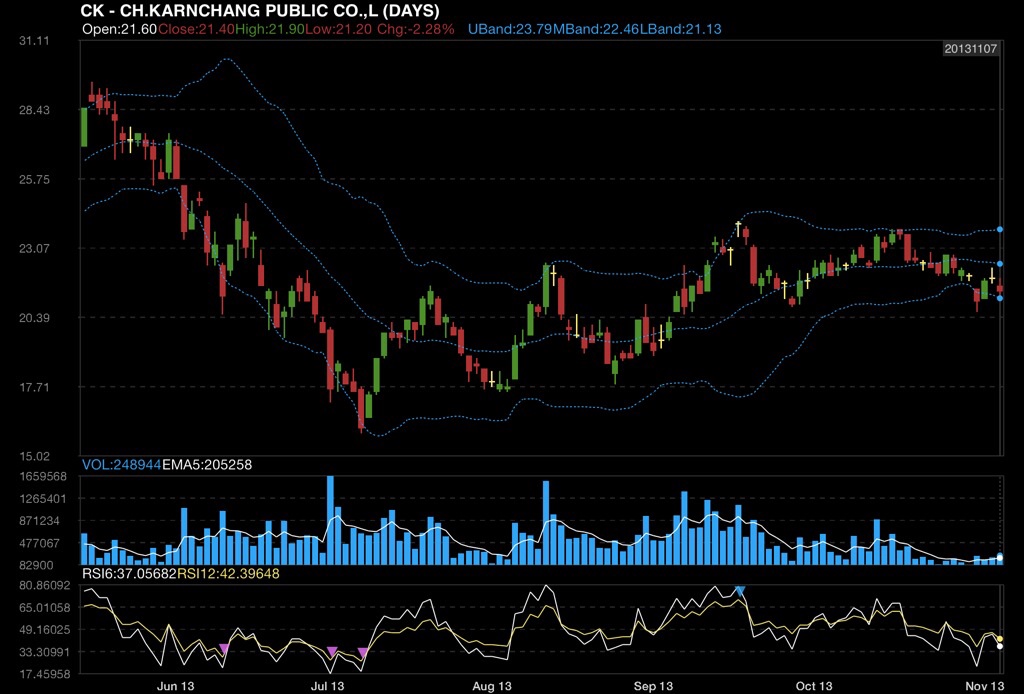Click the 31.11 price axis label
Screen dimensions: 1024x694
coord(34,41)
